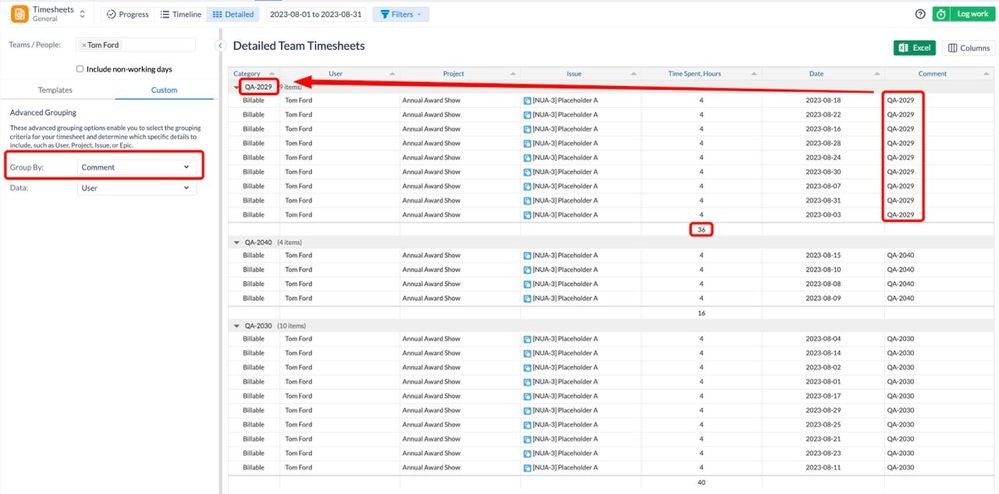Image resolution: width=999 pixels, height=494 pixels.
Task: Click Tom Ford in the 2023-08-23 row
Action: tap(298, 453)
